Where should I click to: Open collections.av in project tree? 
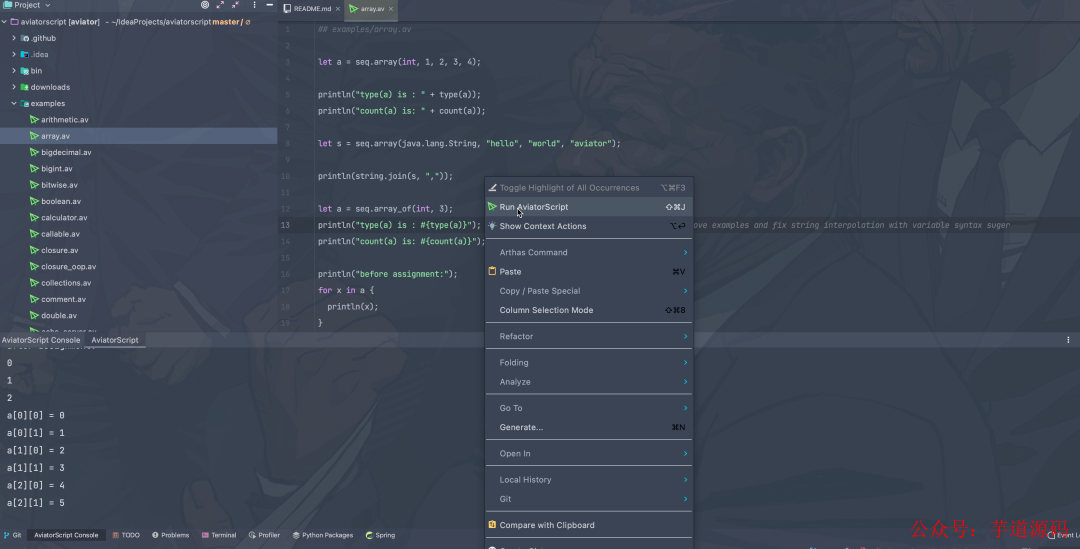pos(66,283)
